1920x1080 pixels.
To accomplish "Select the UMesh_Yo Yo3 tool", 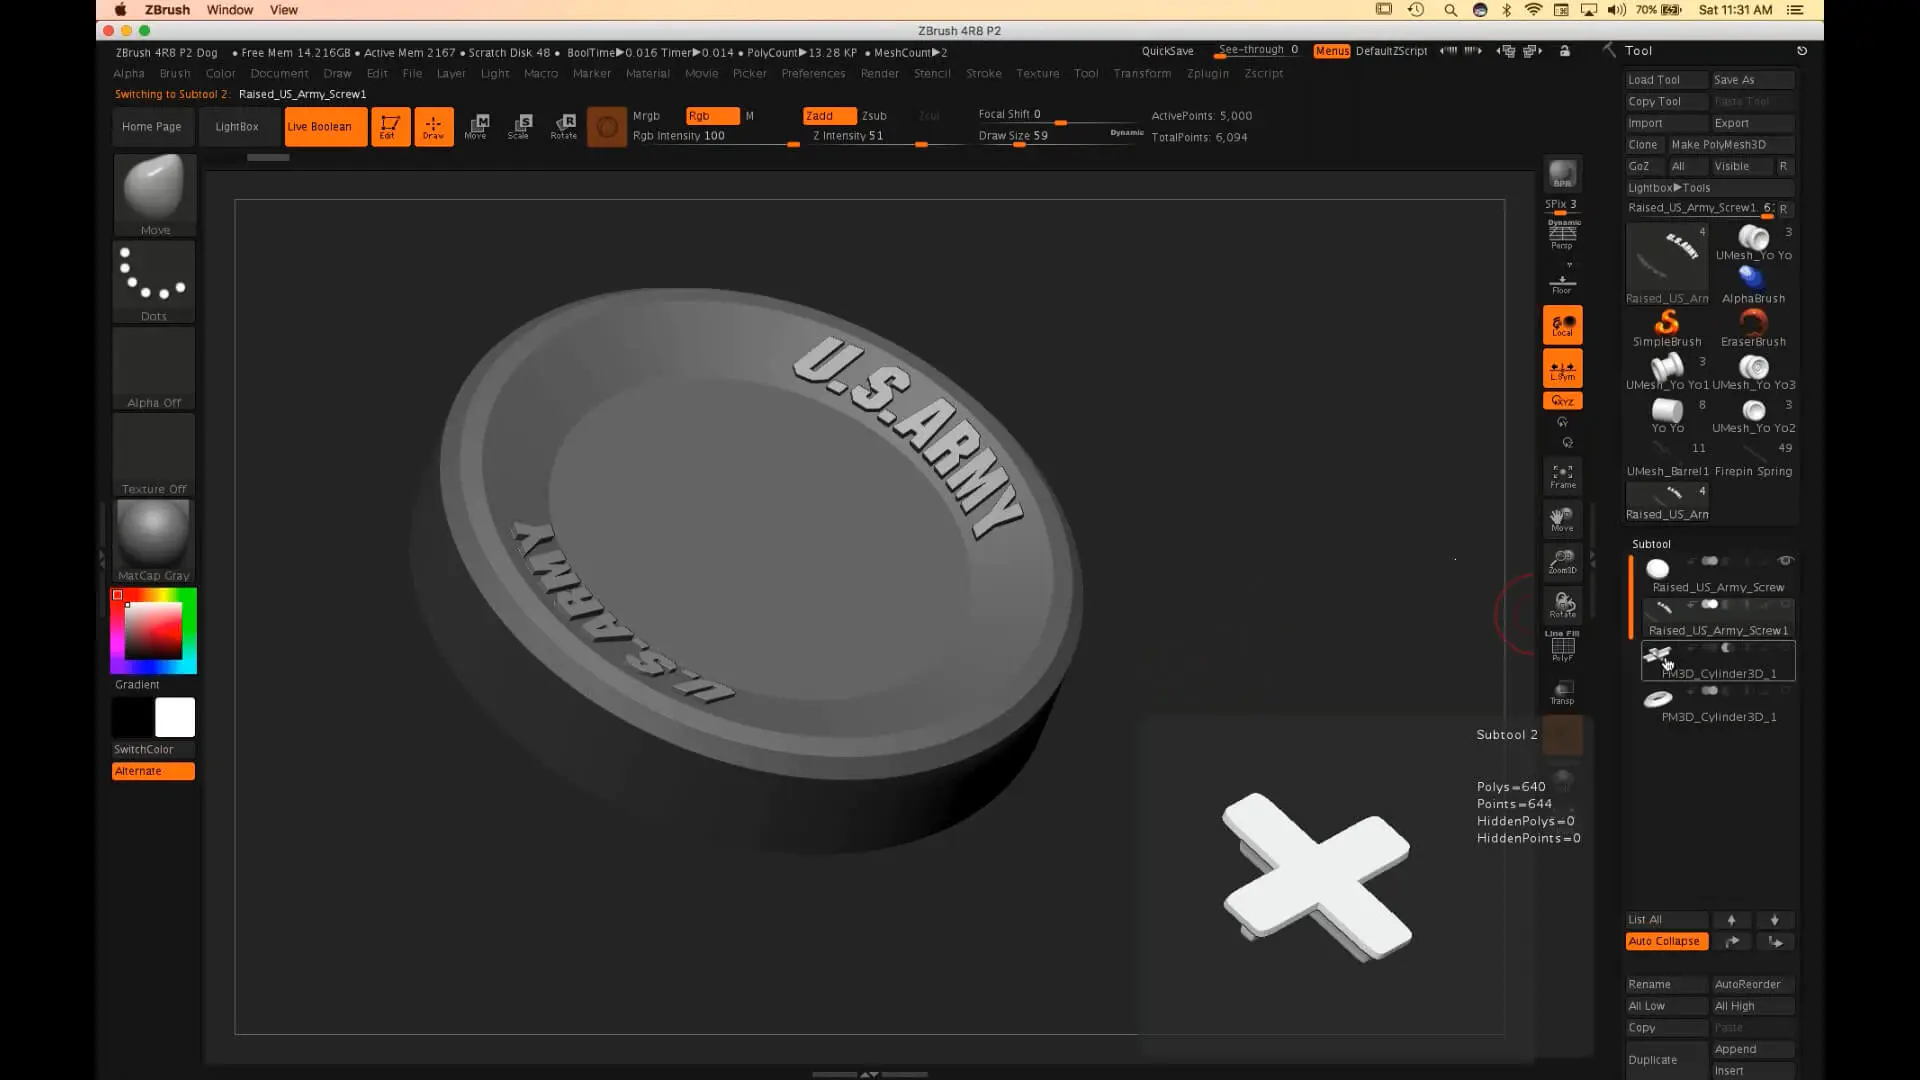I will 1753,372.
